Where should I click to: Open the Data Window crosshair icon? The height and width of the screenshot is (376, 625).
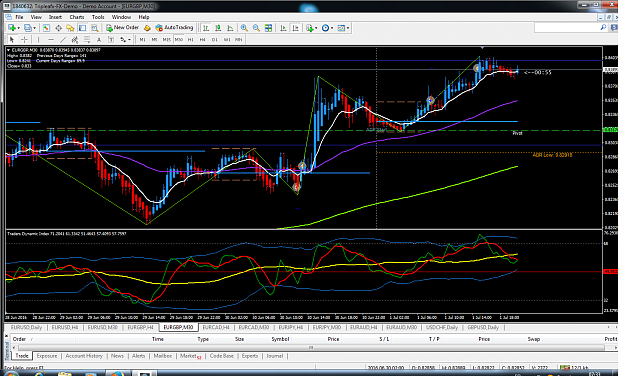59,28
